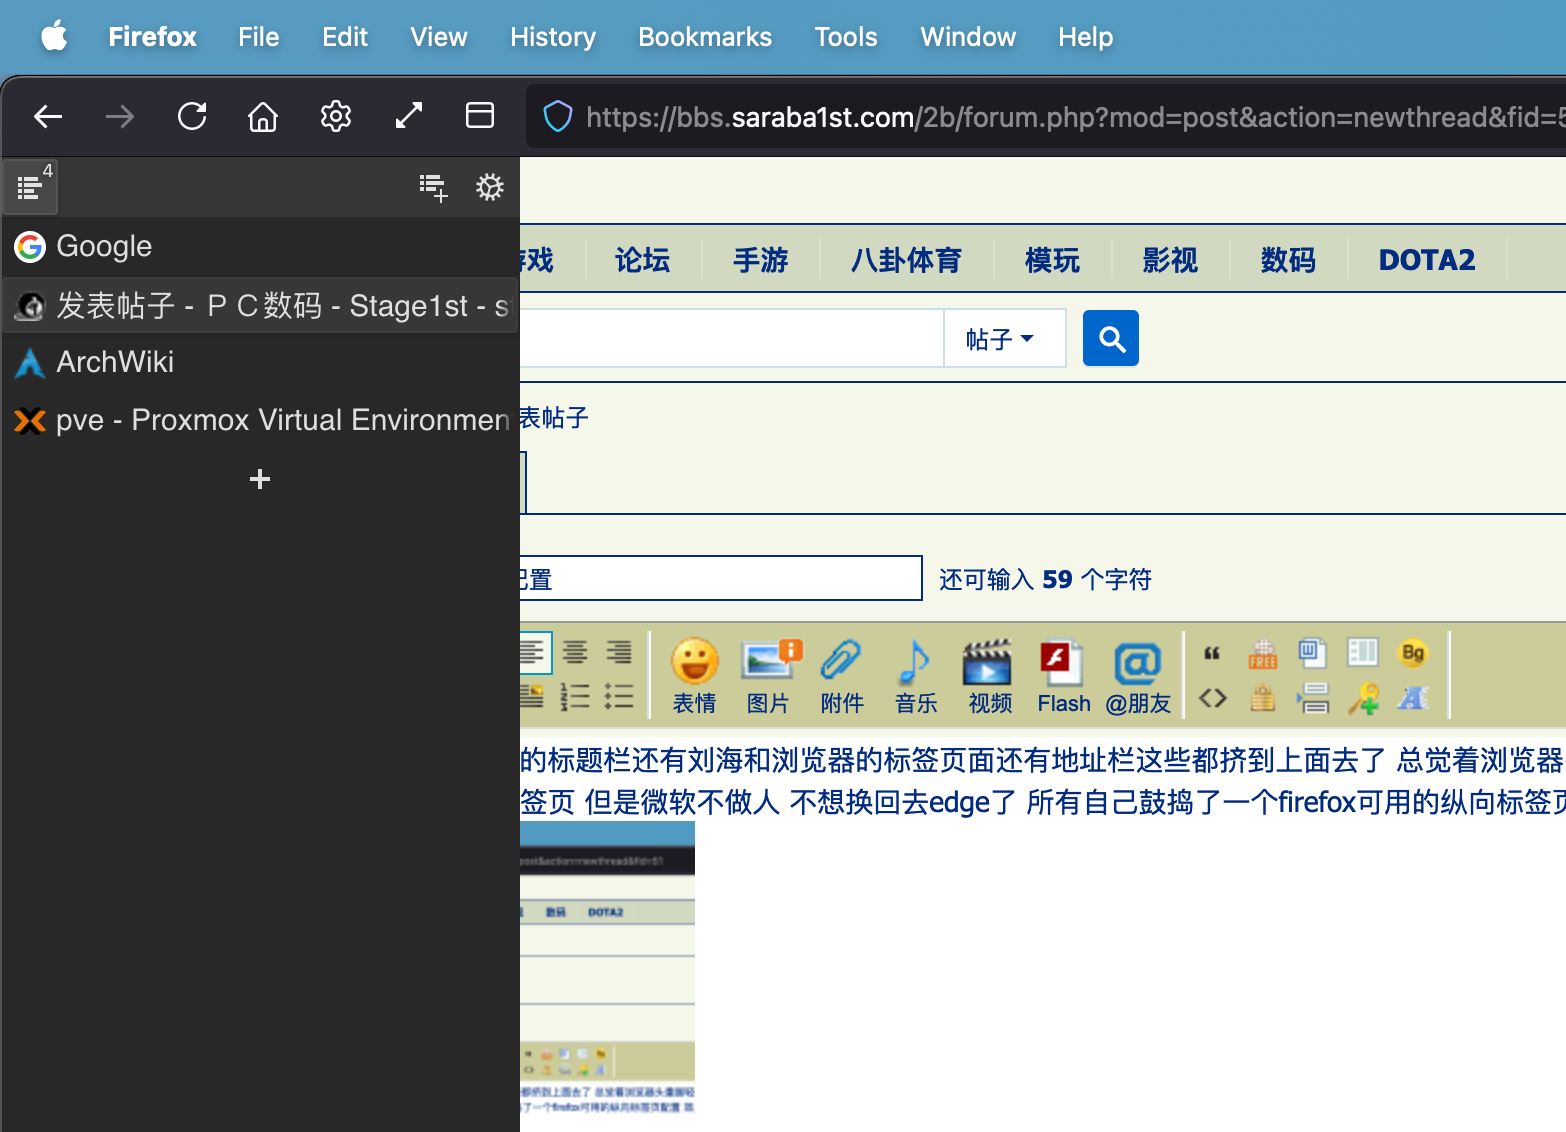
Task: Switch to the Google tab
Action: coord(260,246)
